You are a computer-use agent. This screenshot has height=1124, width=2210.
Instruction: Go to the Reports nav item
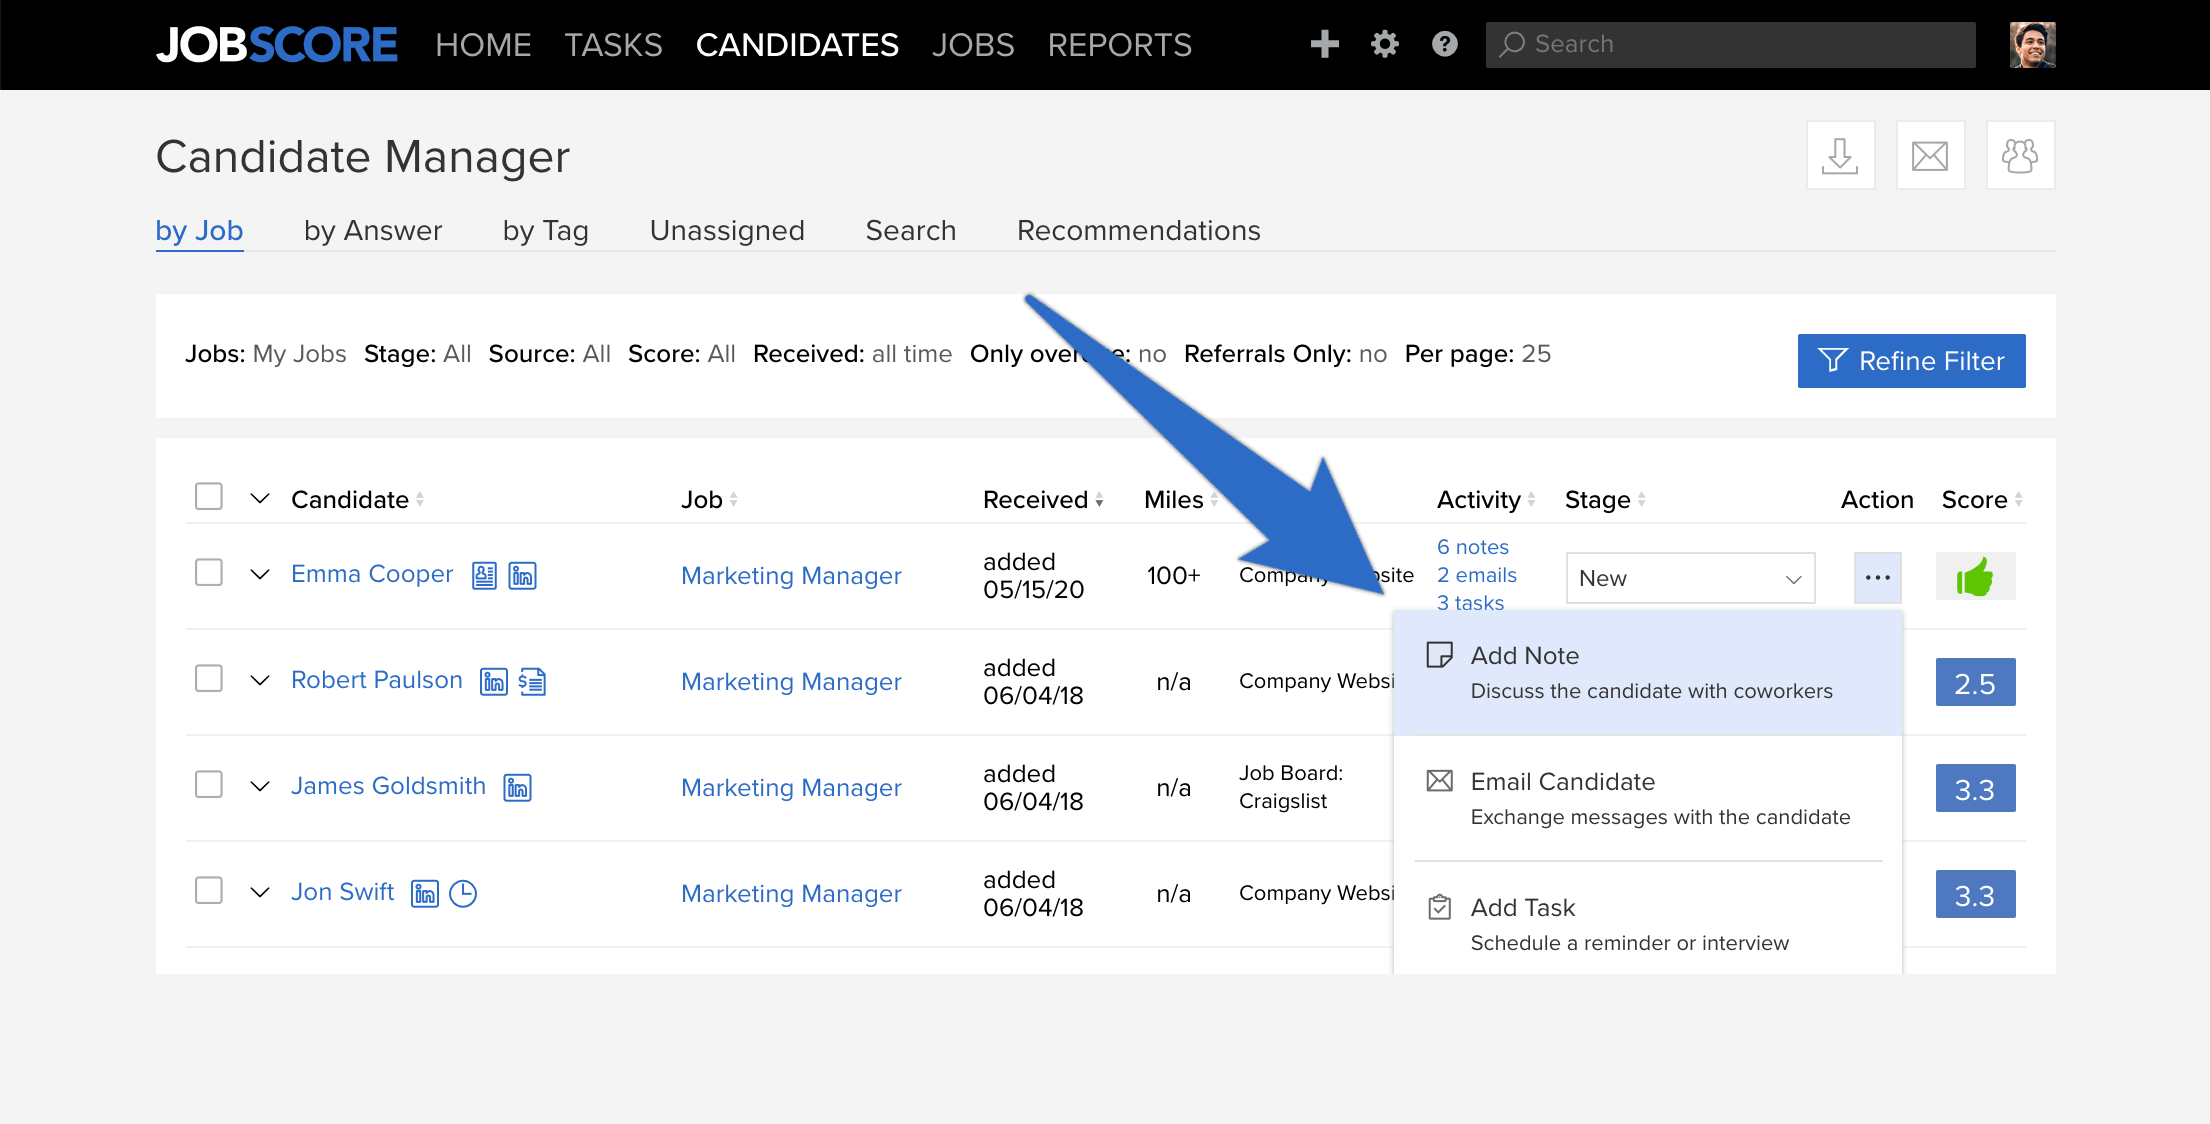[1119, 45]
